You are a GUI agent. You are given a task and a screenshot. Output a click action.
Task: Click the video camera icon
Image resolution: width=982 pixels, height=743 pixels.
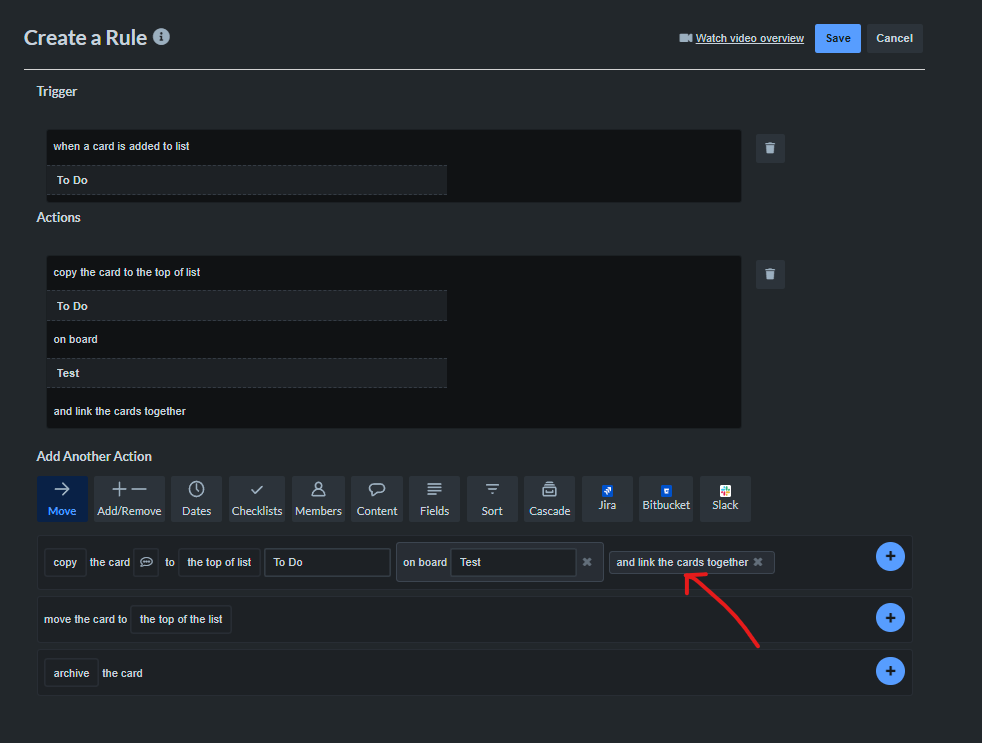coord(685,38)
